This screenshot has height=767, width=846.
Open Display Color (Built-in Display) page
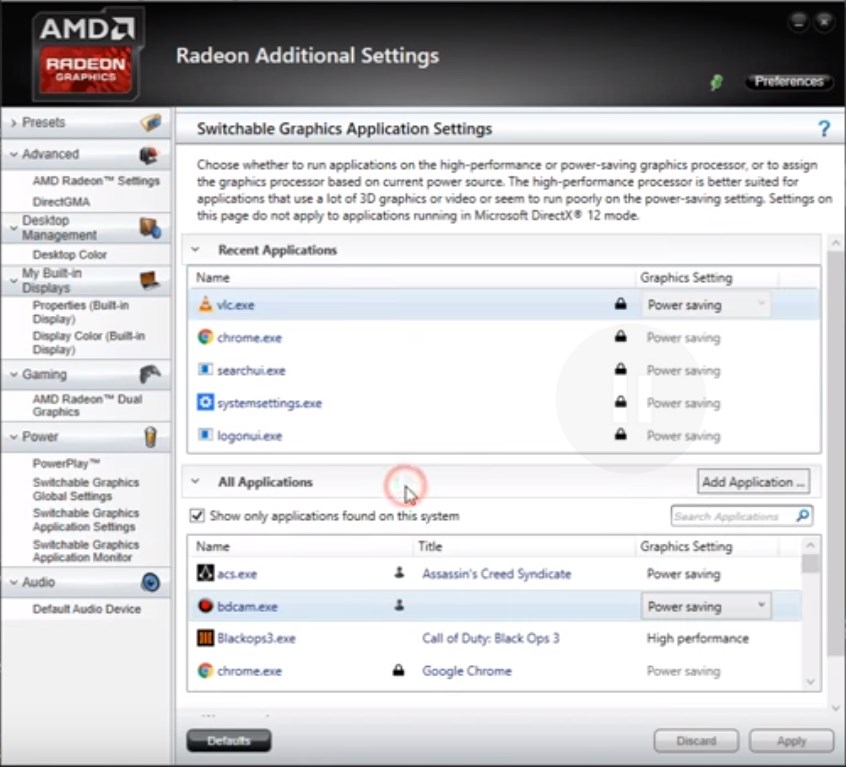click(x=88, y=343)
